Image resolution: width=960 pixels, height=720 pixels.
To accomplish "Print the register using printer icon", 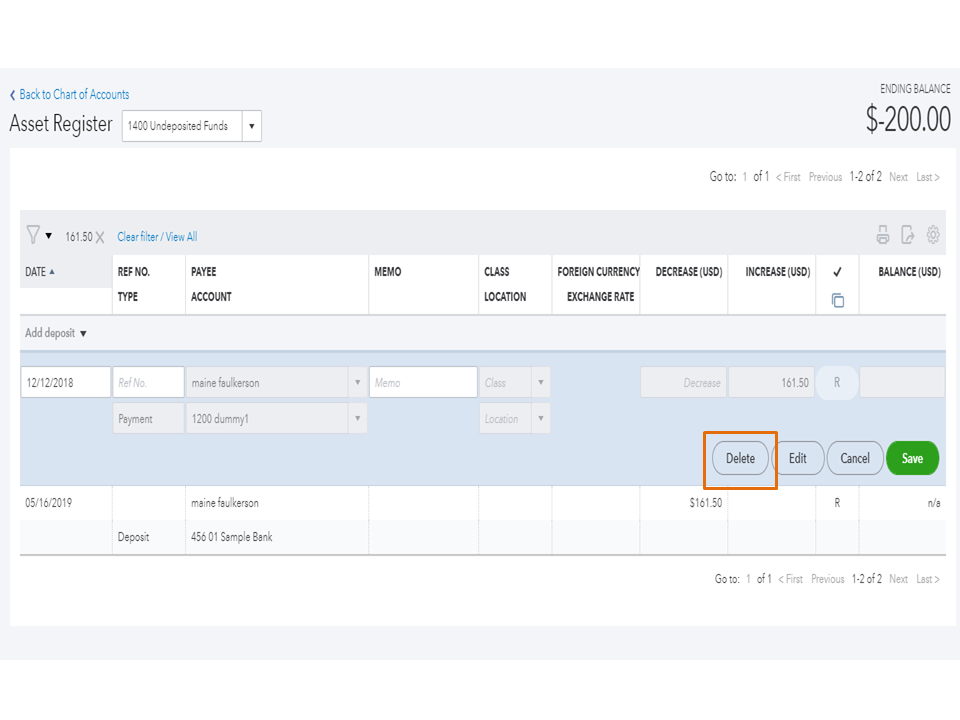I will coord(883,235).
